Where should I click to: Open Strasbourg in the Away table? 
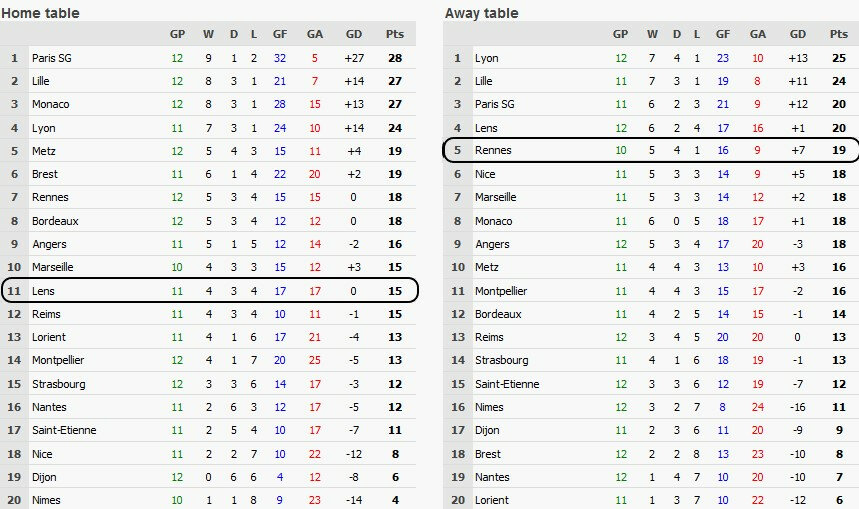[501, 360]
